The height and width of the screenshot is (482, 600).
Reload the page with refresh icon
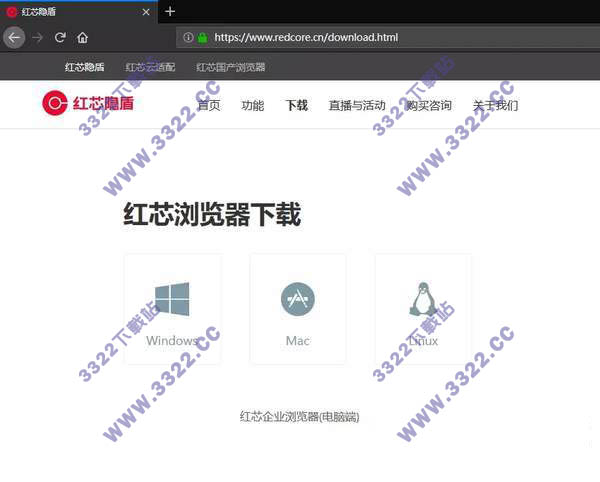pos(60,37)
